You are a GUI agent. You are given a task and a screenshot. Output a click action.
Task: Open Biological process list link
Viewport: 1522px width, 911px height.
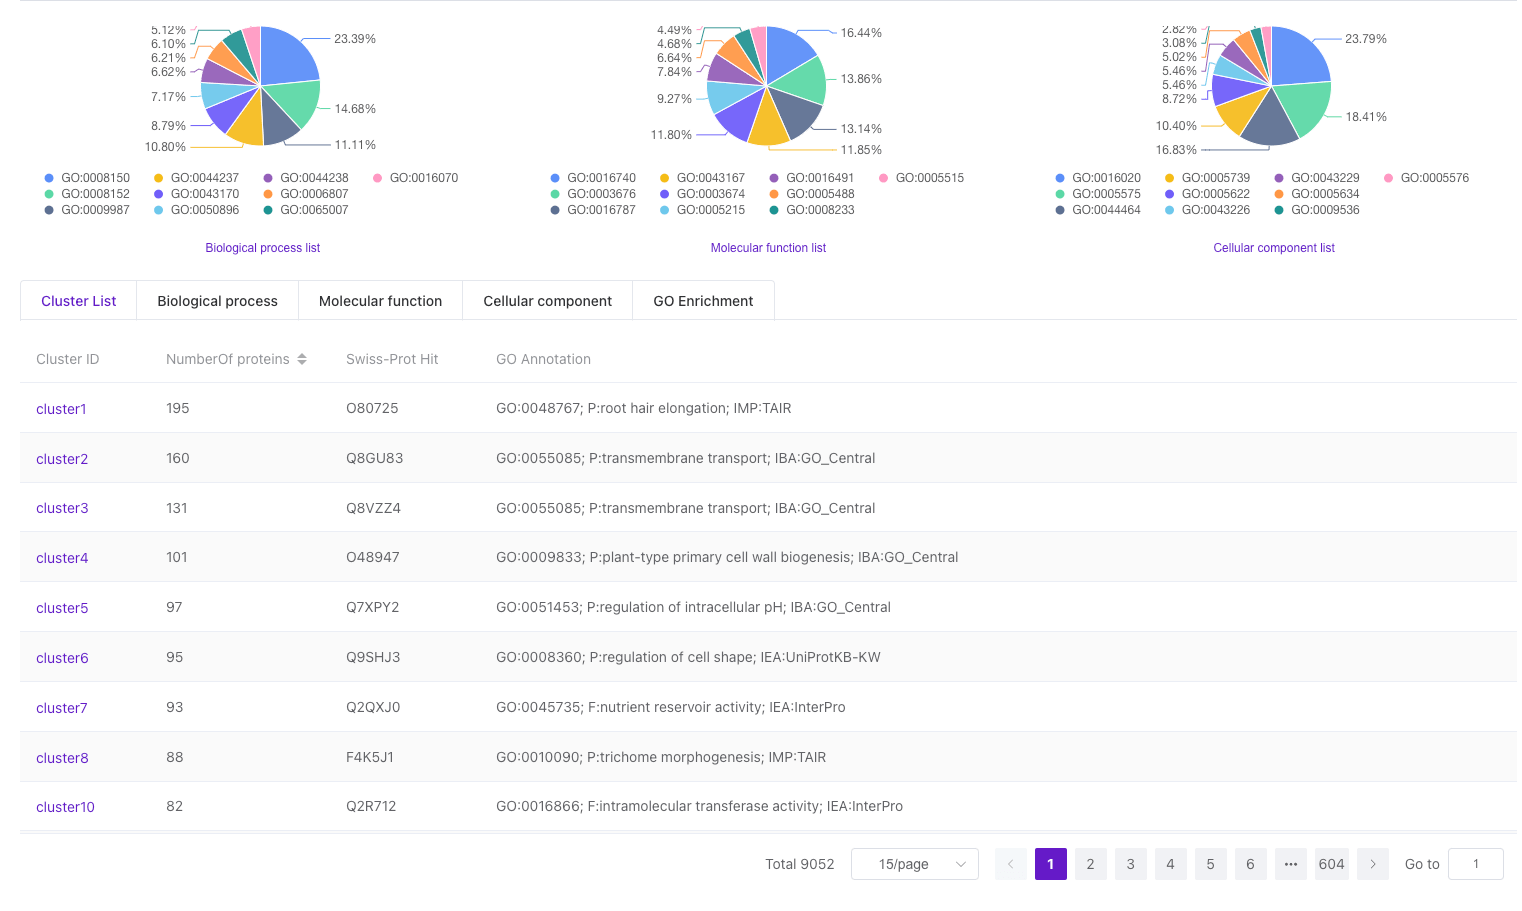coord(262,248)
